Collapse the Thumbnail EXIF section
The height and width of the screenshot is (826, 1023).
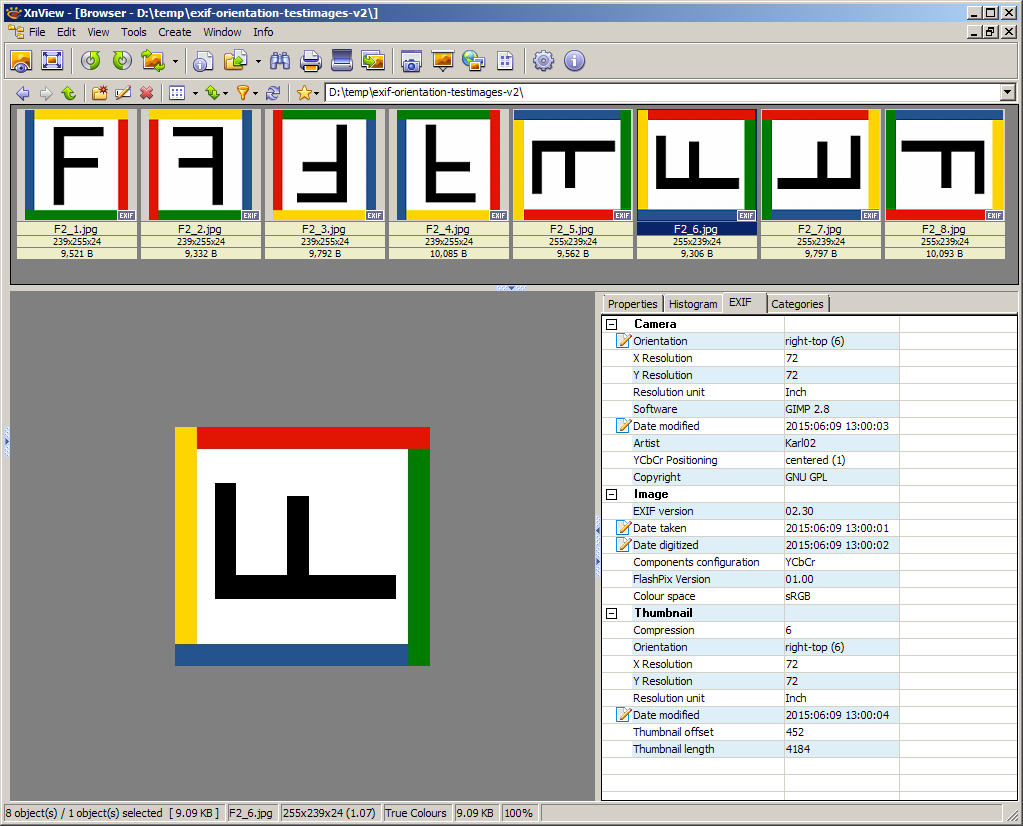(612, 613)
